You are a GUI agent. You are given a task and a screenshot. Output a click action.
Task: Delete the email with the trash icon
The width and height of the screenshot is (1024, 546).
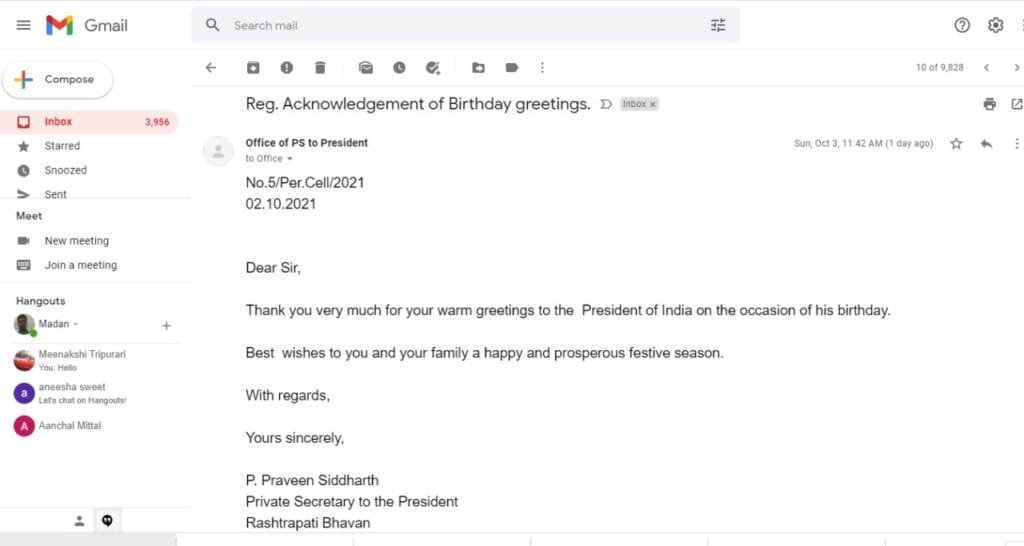pyautogui.click(x=320, y=67)
